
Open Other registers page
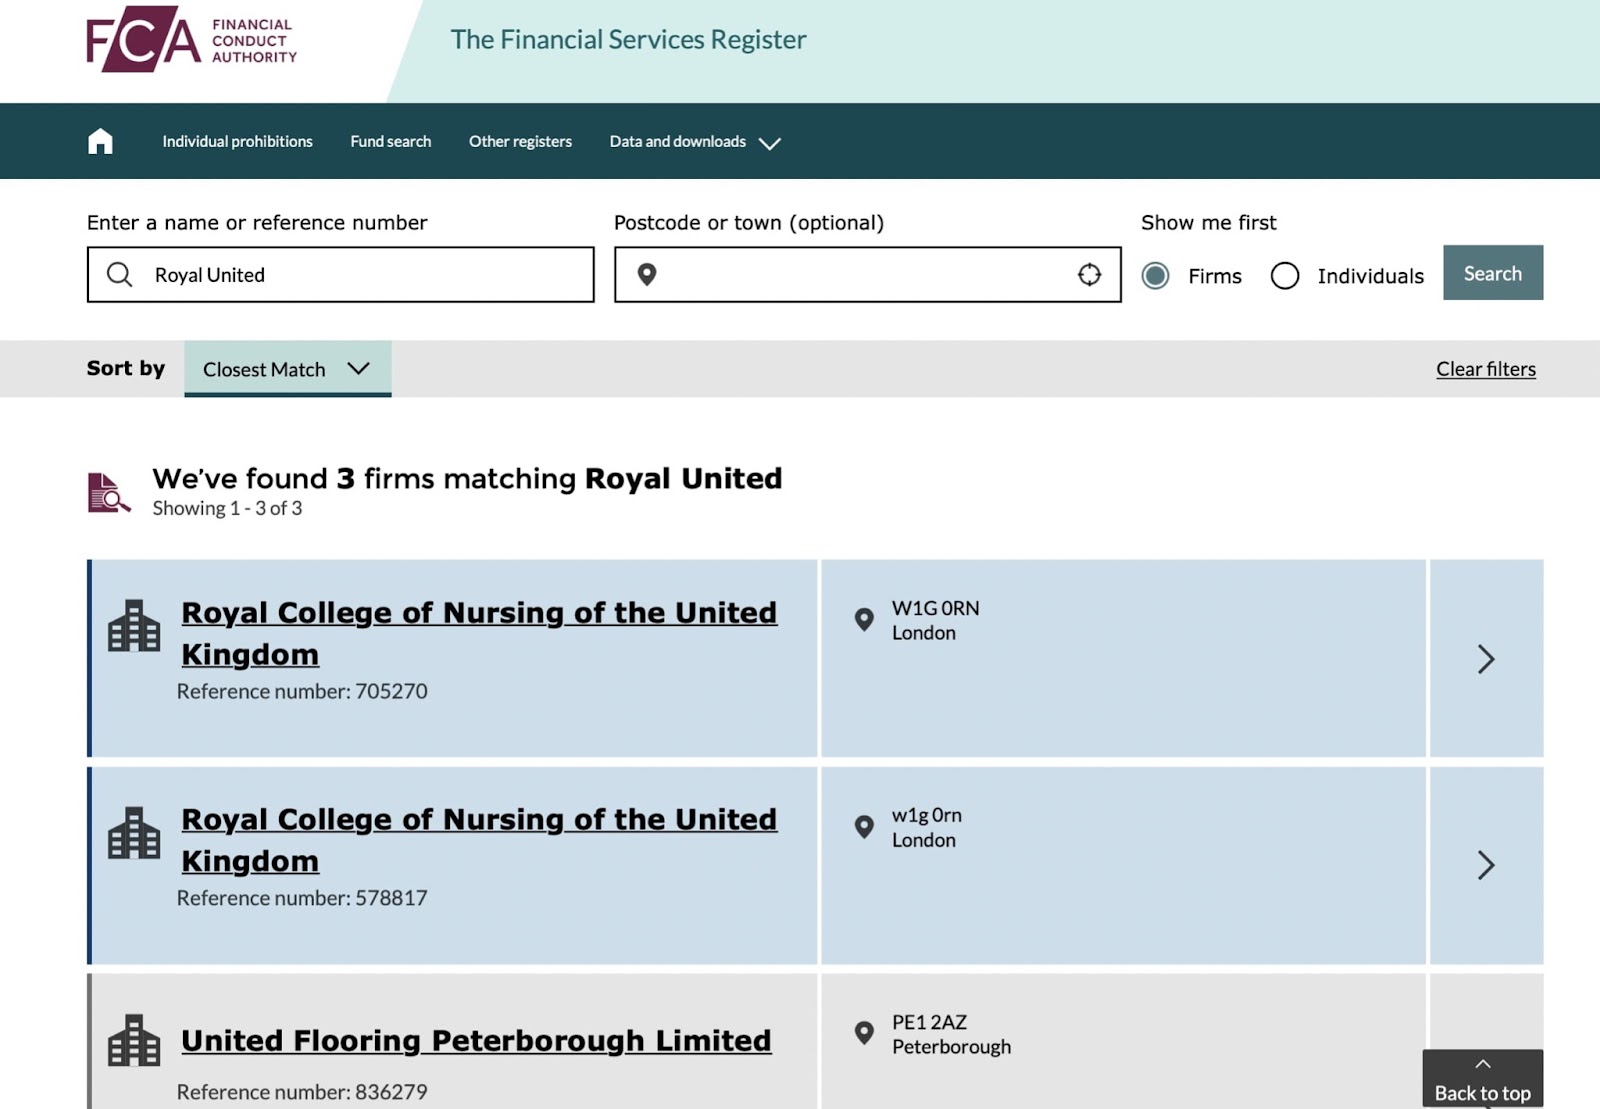(x=520, y=142)
